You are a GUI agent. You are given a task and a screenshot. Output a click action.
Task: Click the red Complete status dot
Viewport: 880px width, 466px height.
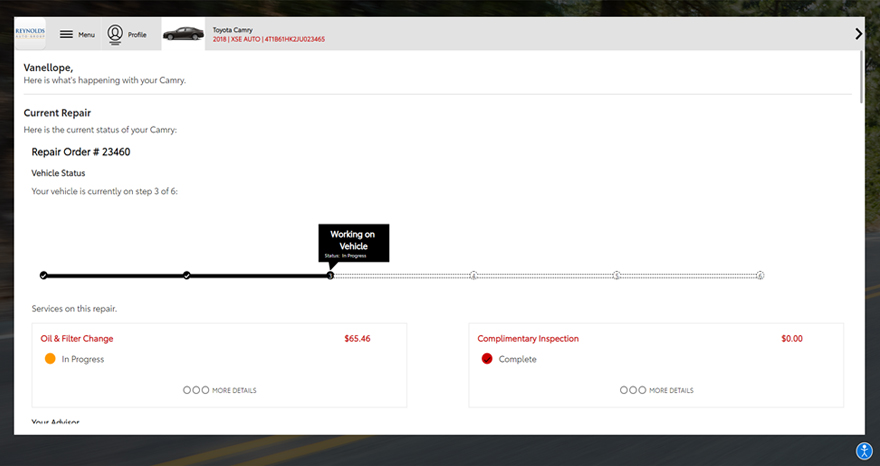point(487,359)
